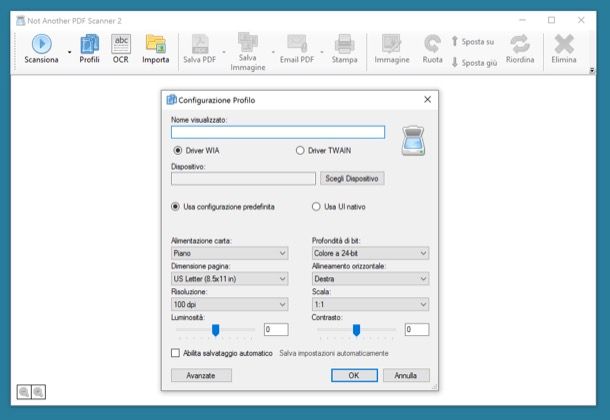610x420 pixels.
Task: Open the Scala dropdown
Action: click(370, 304)
